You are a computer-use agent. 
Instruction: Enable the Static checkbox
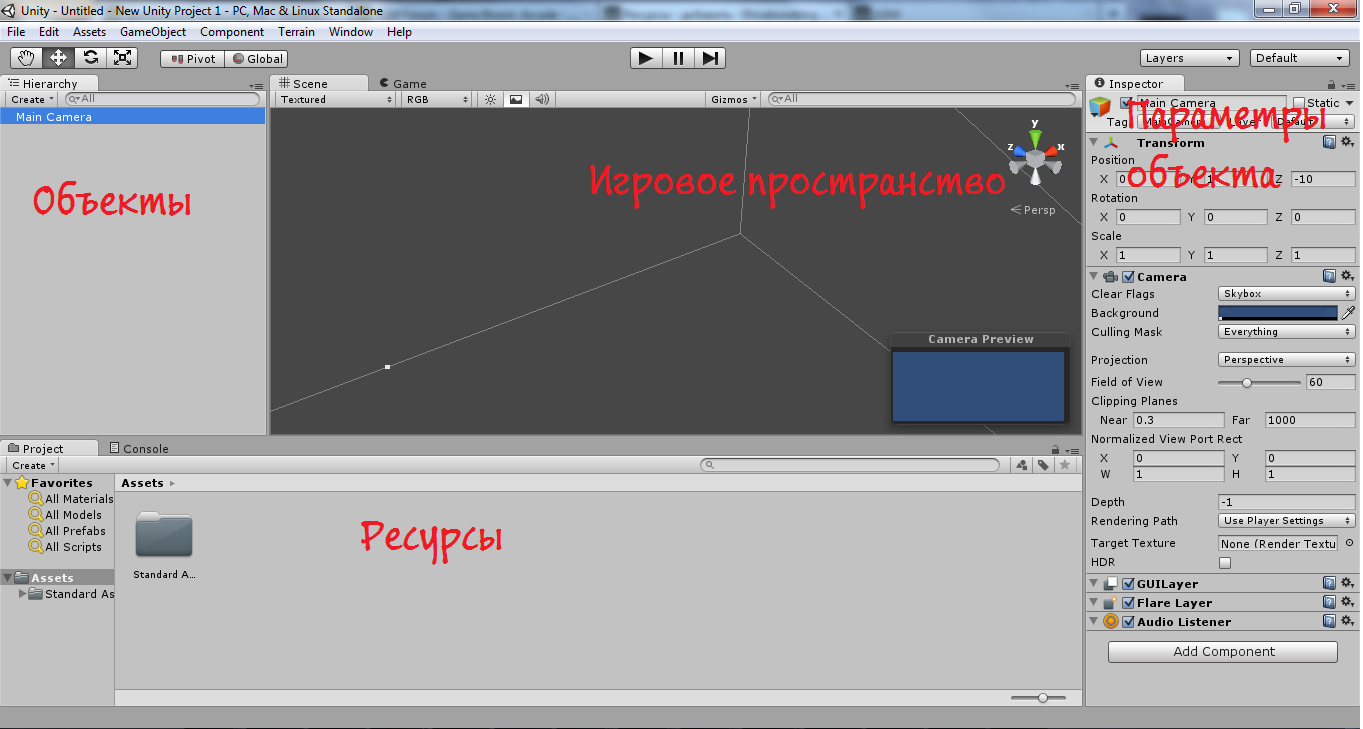[1299, 103]
